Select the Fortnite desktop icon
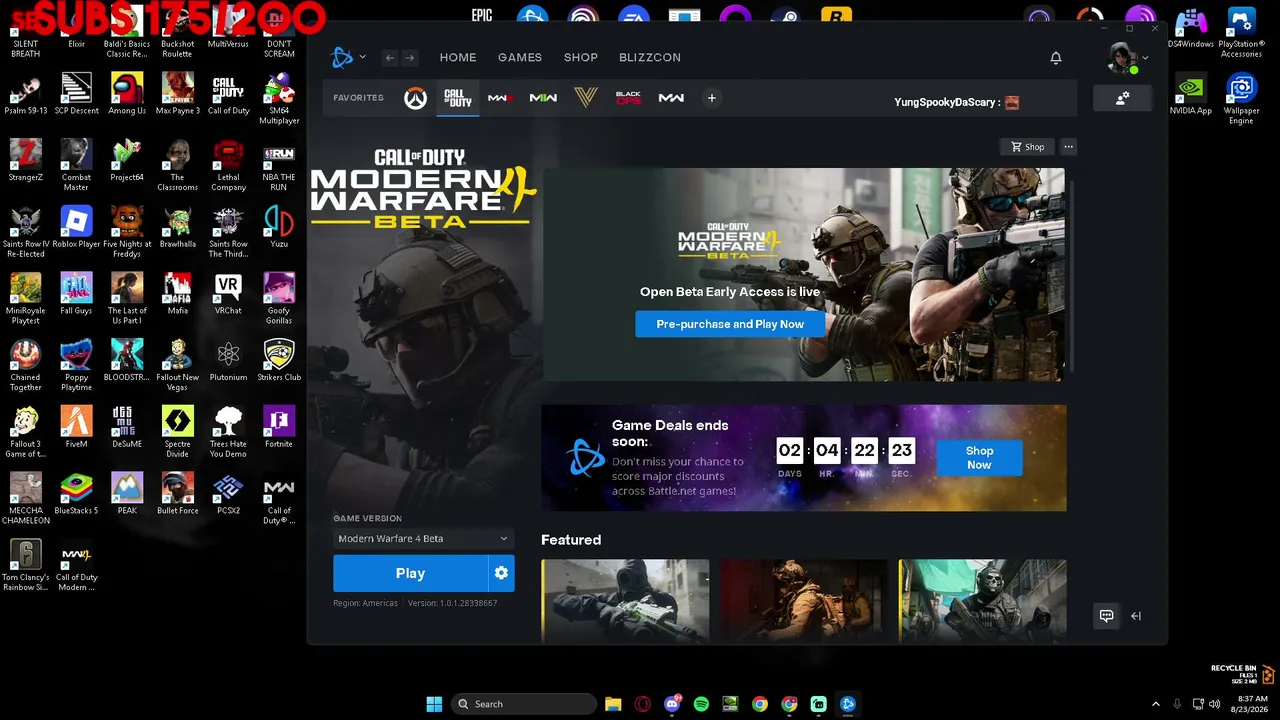Image resolution: width=1280 pixels, height=720 pixels. (x=279, y=427)
